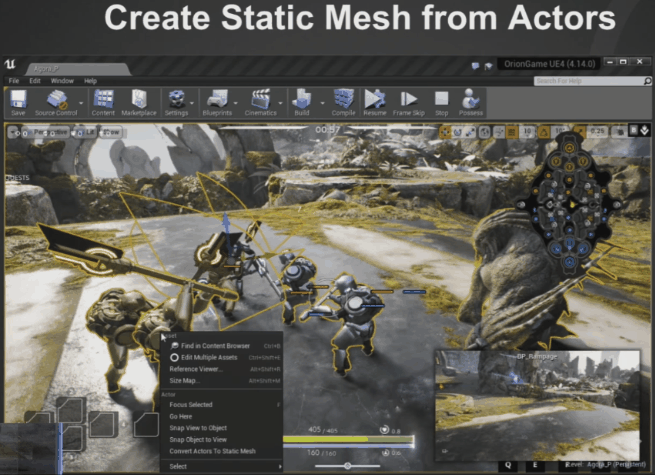Image resolution: width=655 pixels, height=475 pixels.
Task: Toggle surface snapping icon in viewport
Action: pyautogui.click(x=499, y=132)
